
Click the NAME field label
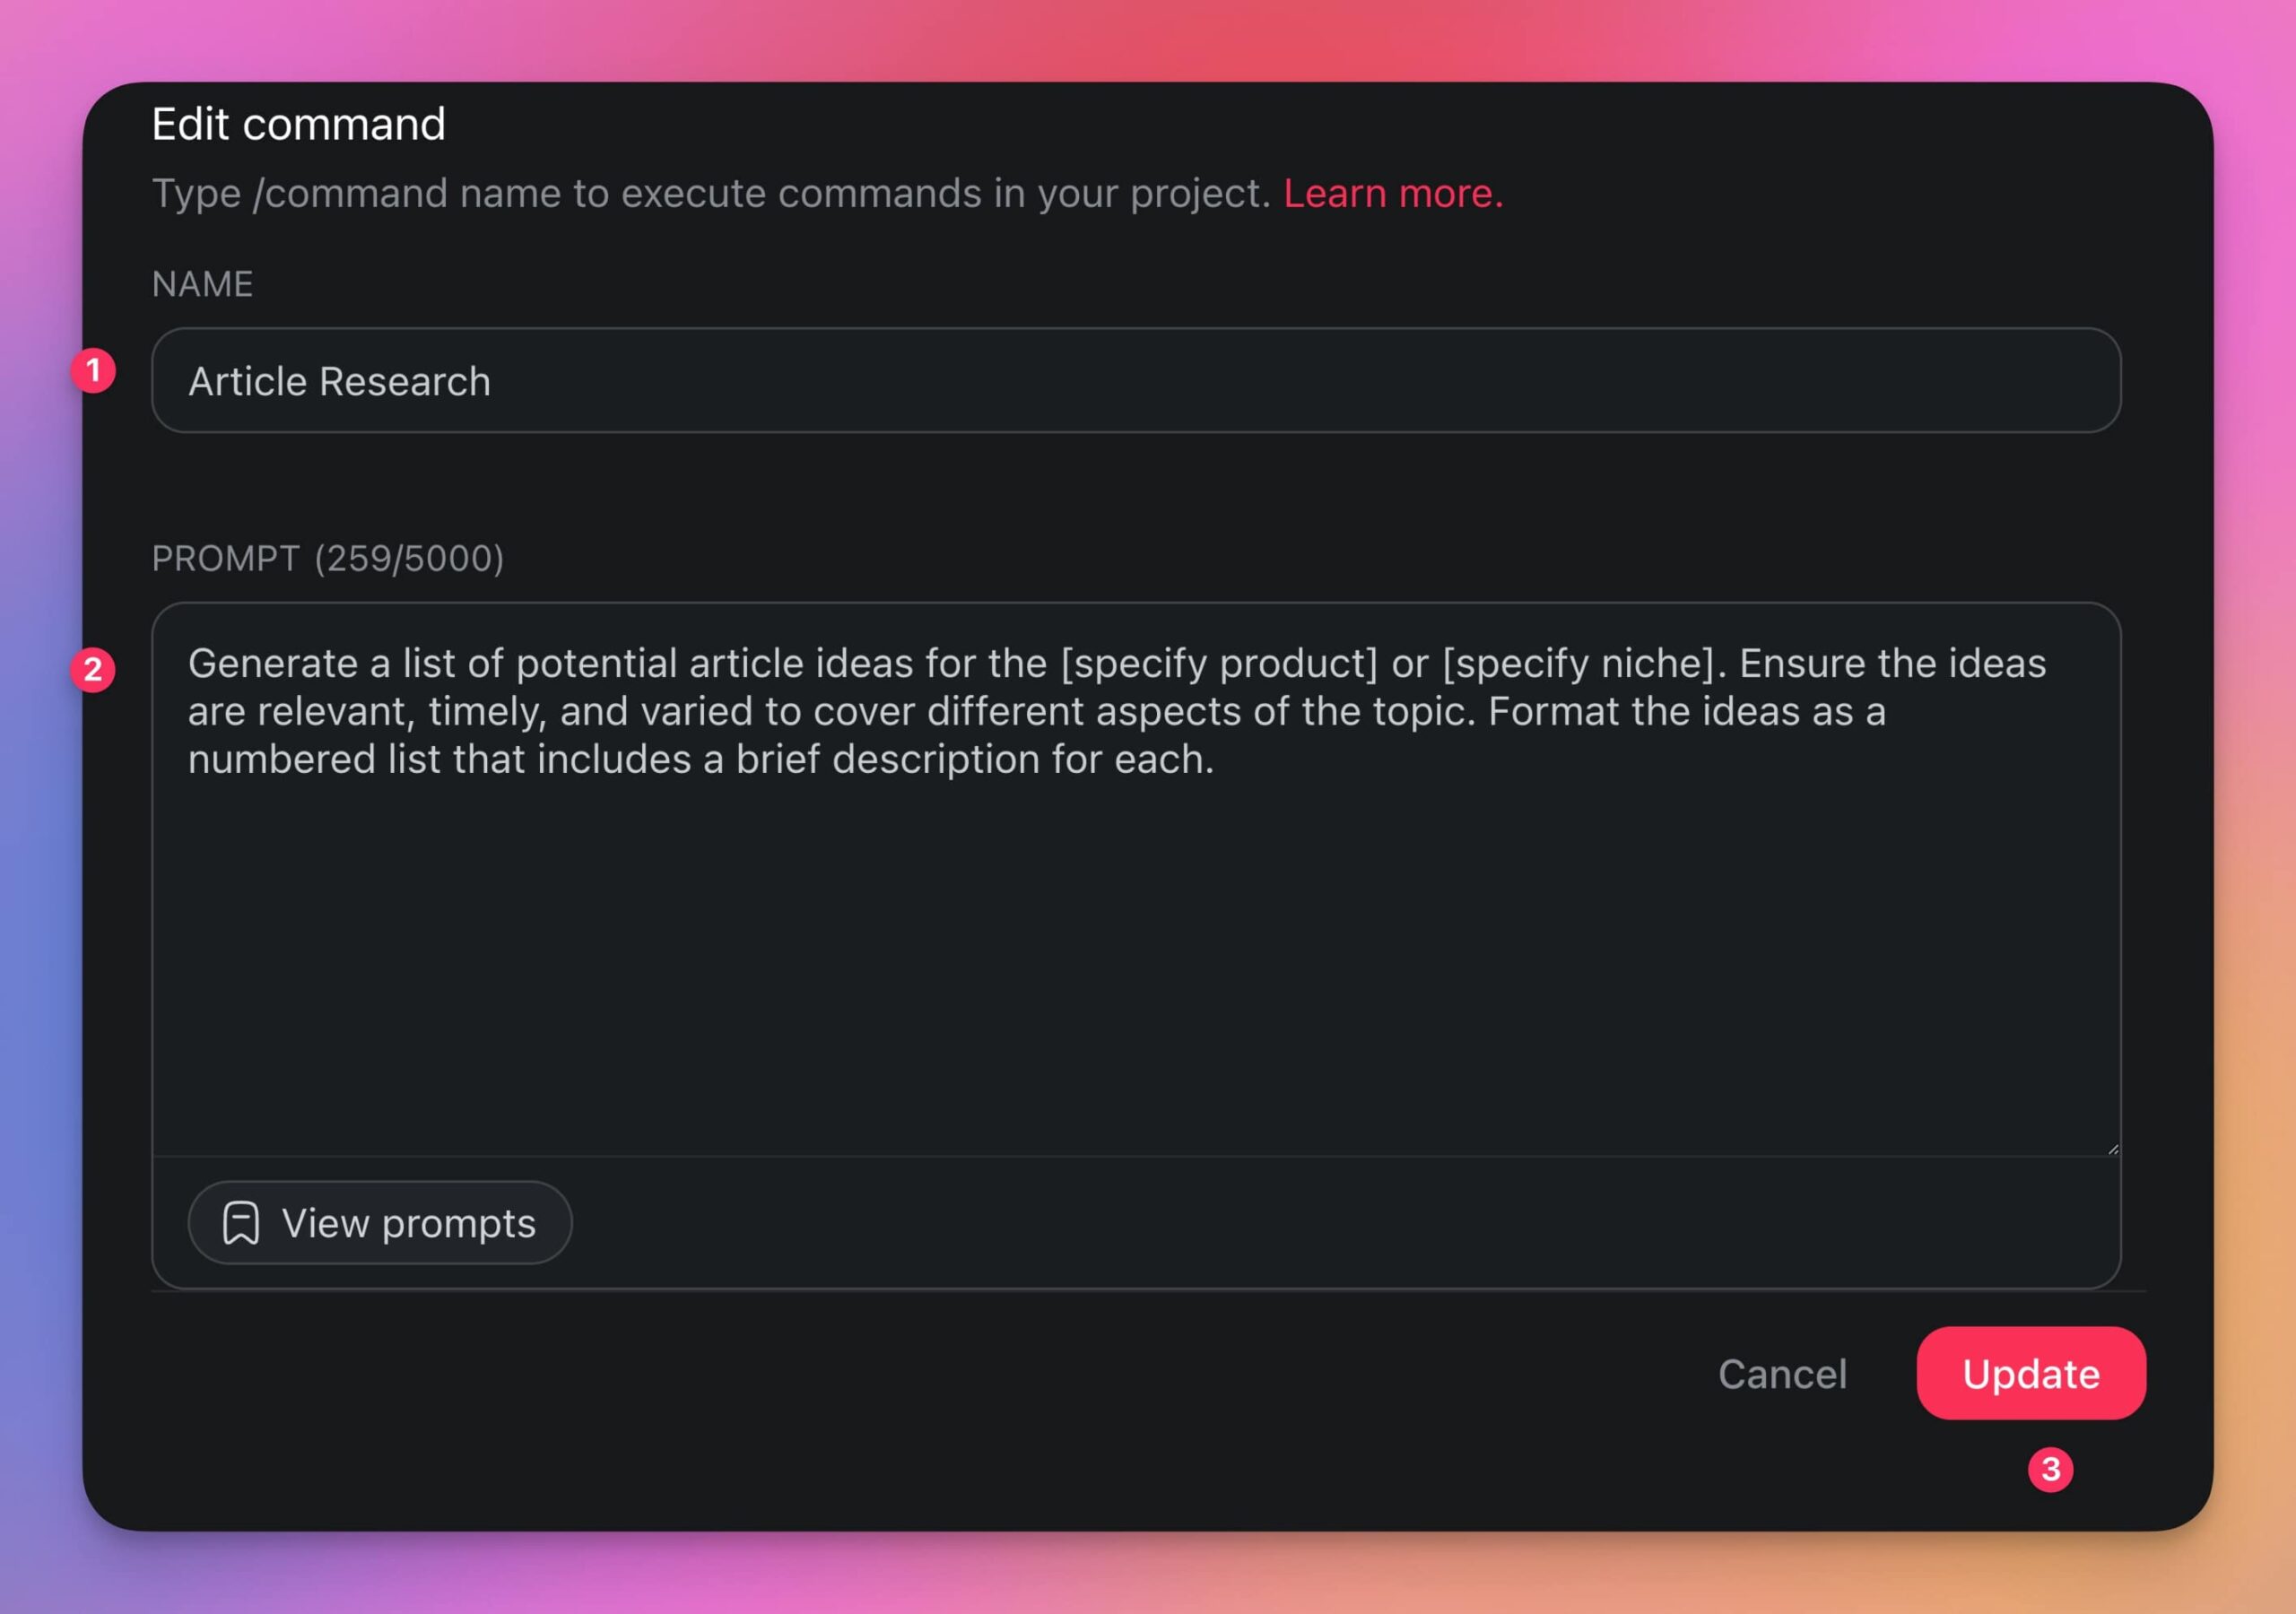(202, 284)
